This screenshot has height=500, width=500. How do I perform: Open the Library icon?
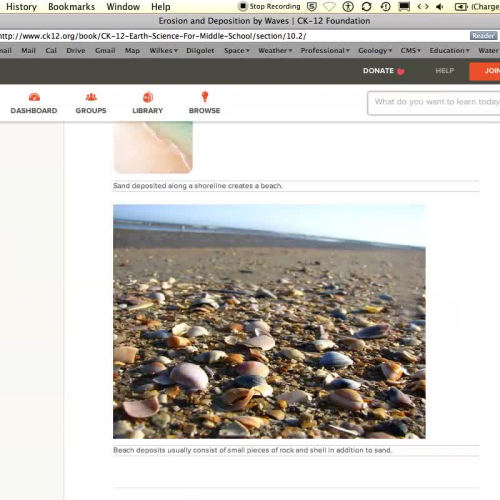(148, 97)
